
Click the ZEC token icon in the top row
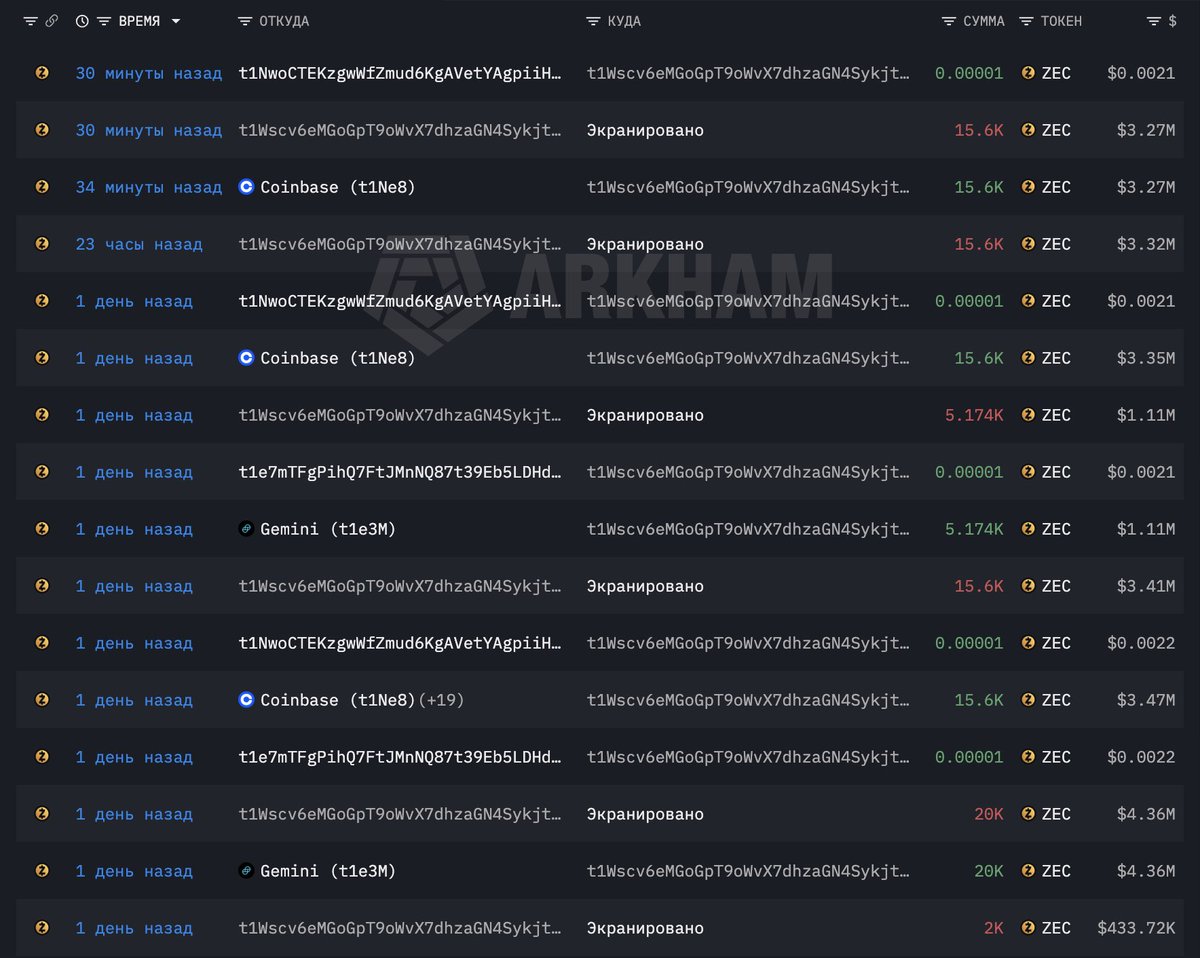coord(1027,73)
